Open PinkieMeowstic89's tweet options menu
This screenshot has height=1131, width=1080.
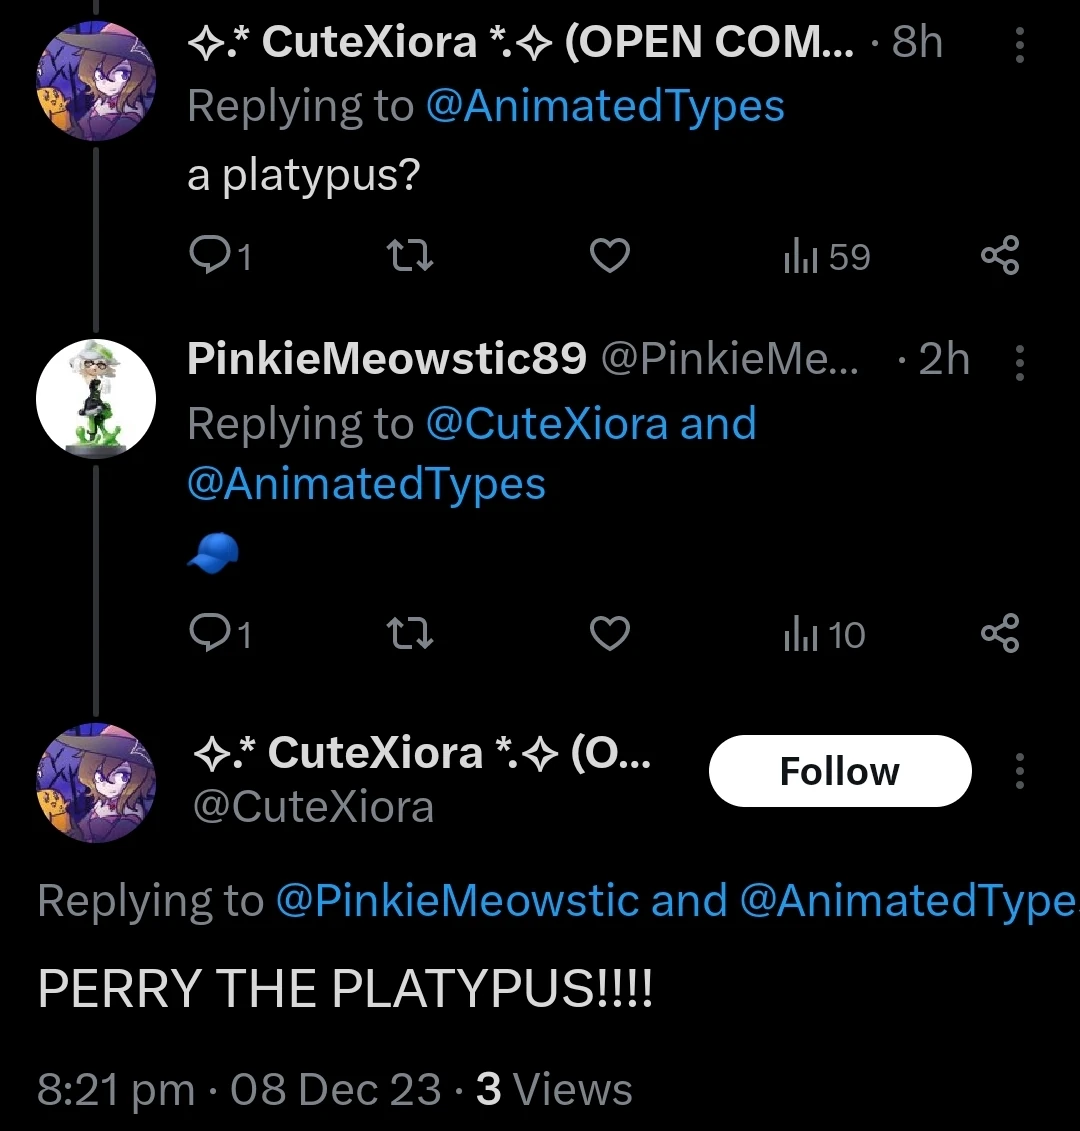(x=1019, y=363)
